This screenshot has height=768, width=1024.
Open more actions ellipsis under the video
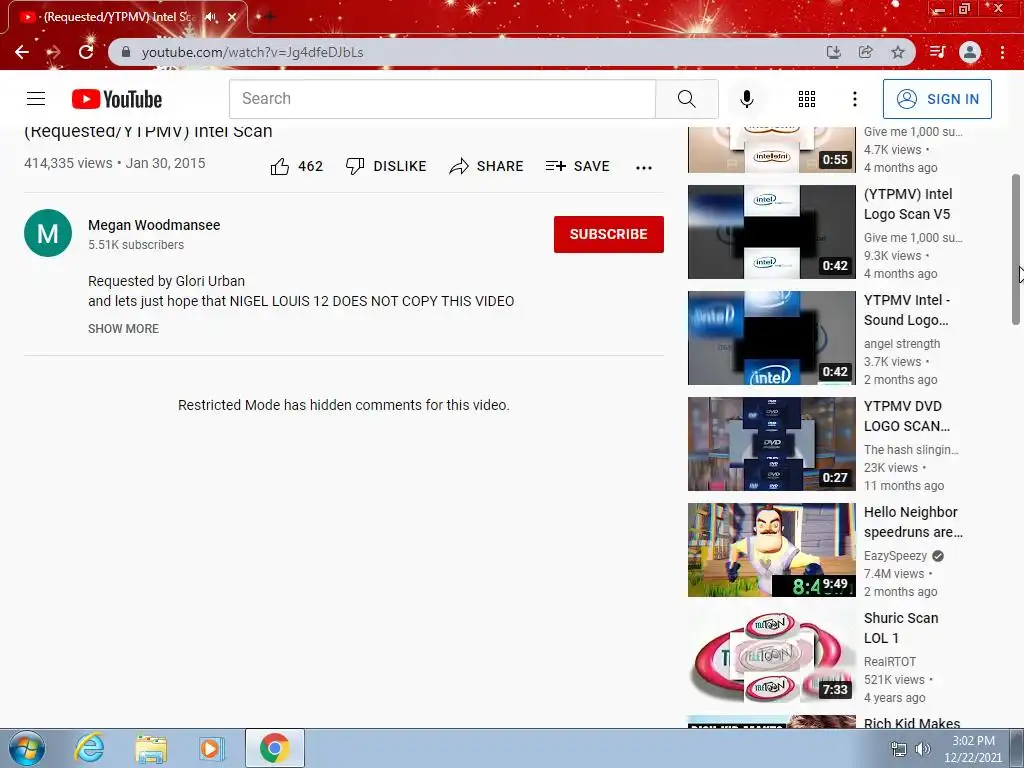tap(644, 168)
